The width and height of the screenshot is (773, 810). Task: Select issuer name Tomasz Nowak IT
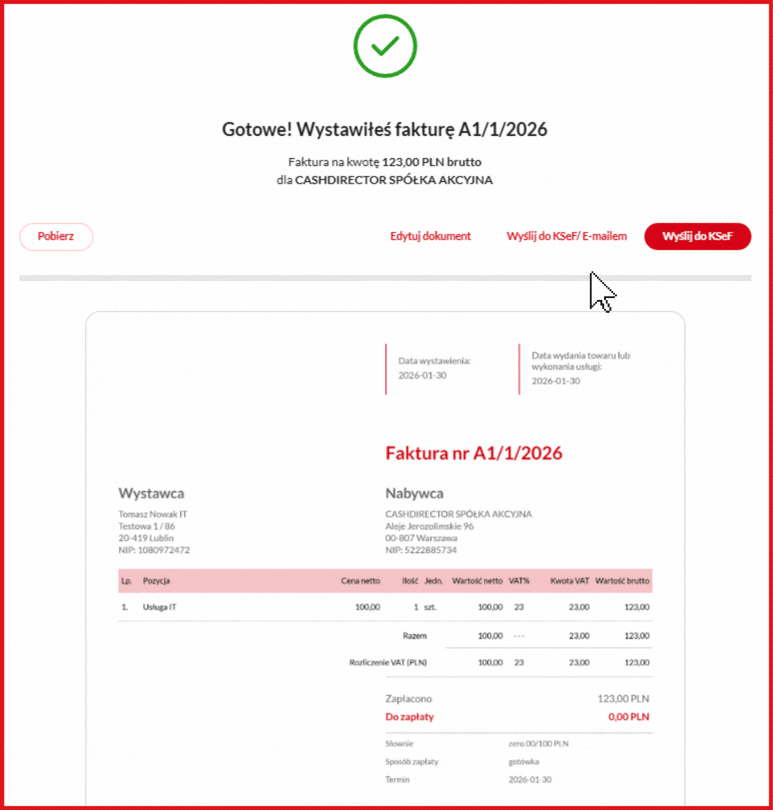click(x=153, y=514)
